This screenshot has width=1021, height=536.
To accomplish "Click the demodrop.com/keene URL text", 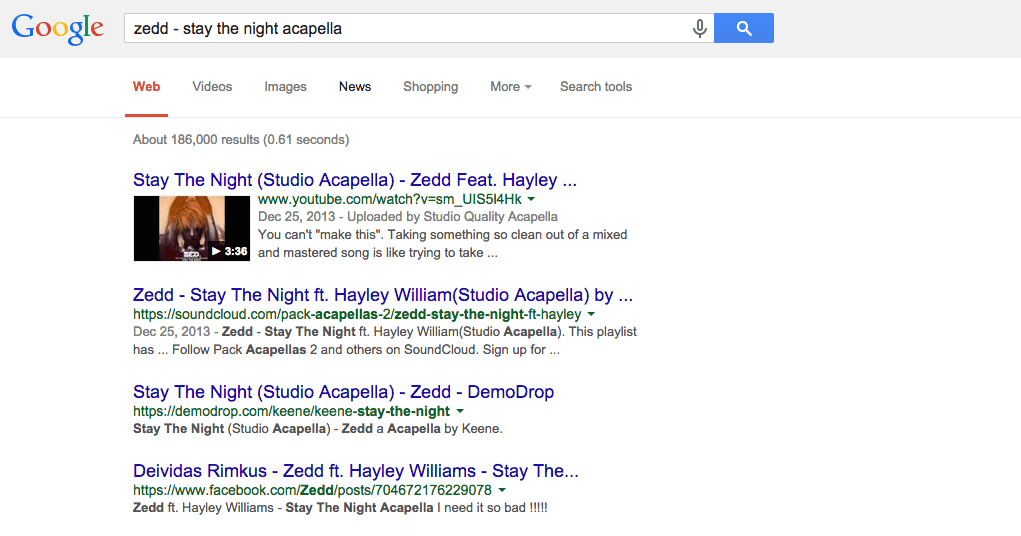I will click(291, 412).
